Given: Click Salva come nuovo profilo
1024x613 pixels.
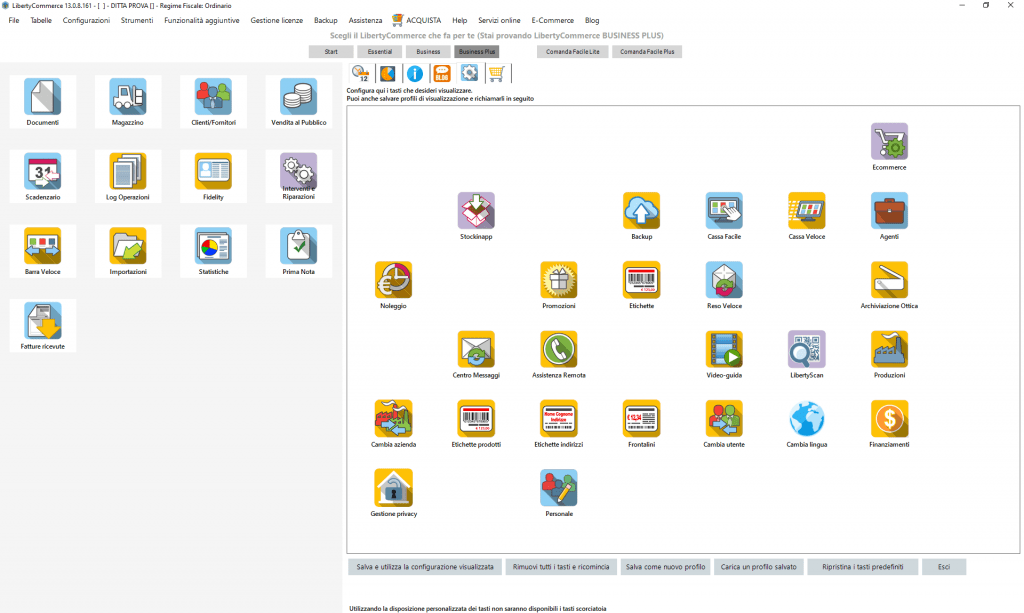Looking at the screenshot, I should (x=665, y=567).
